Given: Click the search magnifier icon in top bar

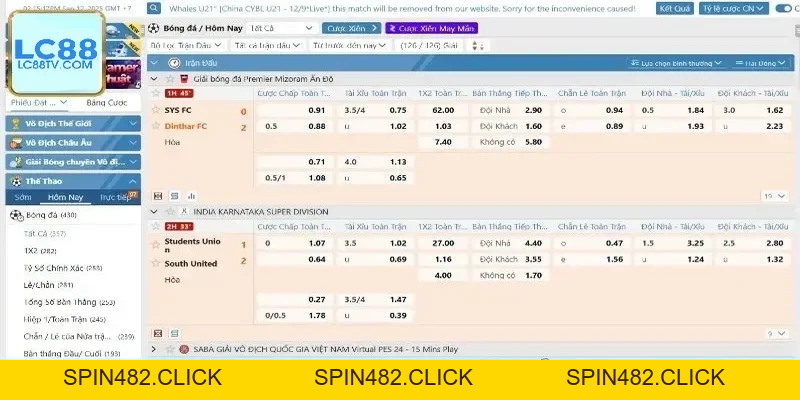Looking at the screenshot, I should [x=154, y=8].
